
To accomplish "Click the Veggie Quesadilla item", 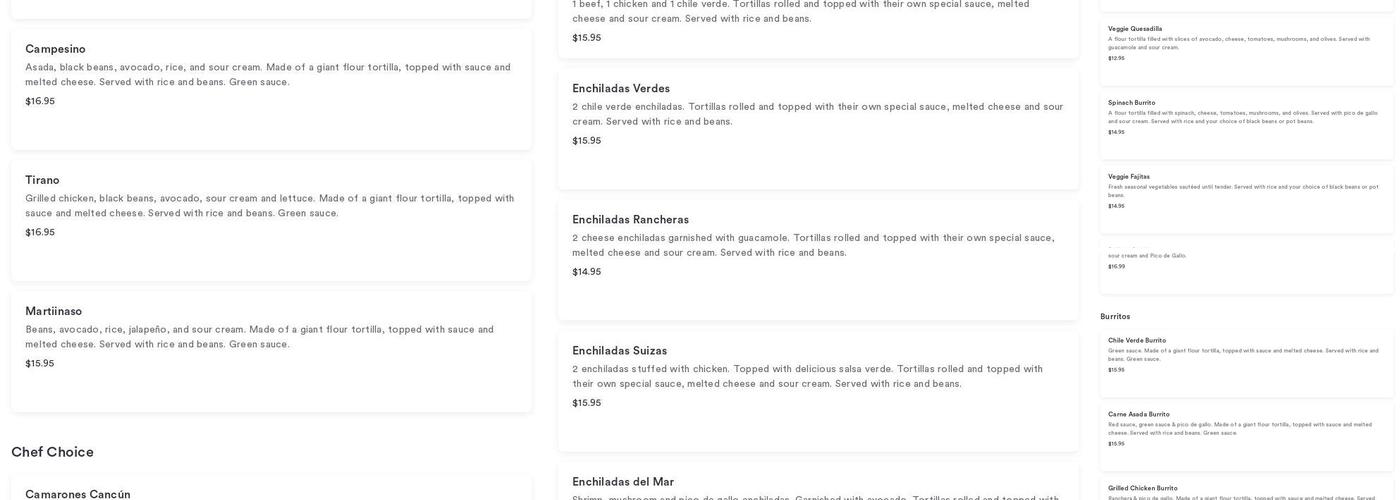I will point(1134,29).
